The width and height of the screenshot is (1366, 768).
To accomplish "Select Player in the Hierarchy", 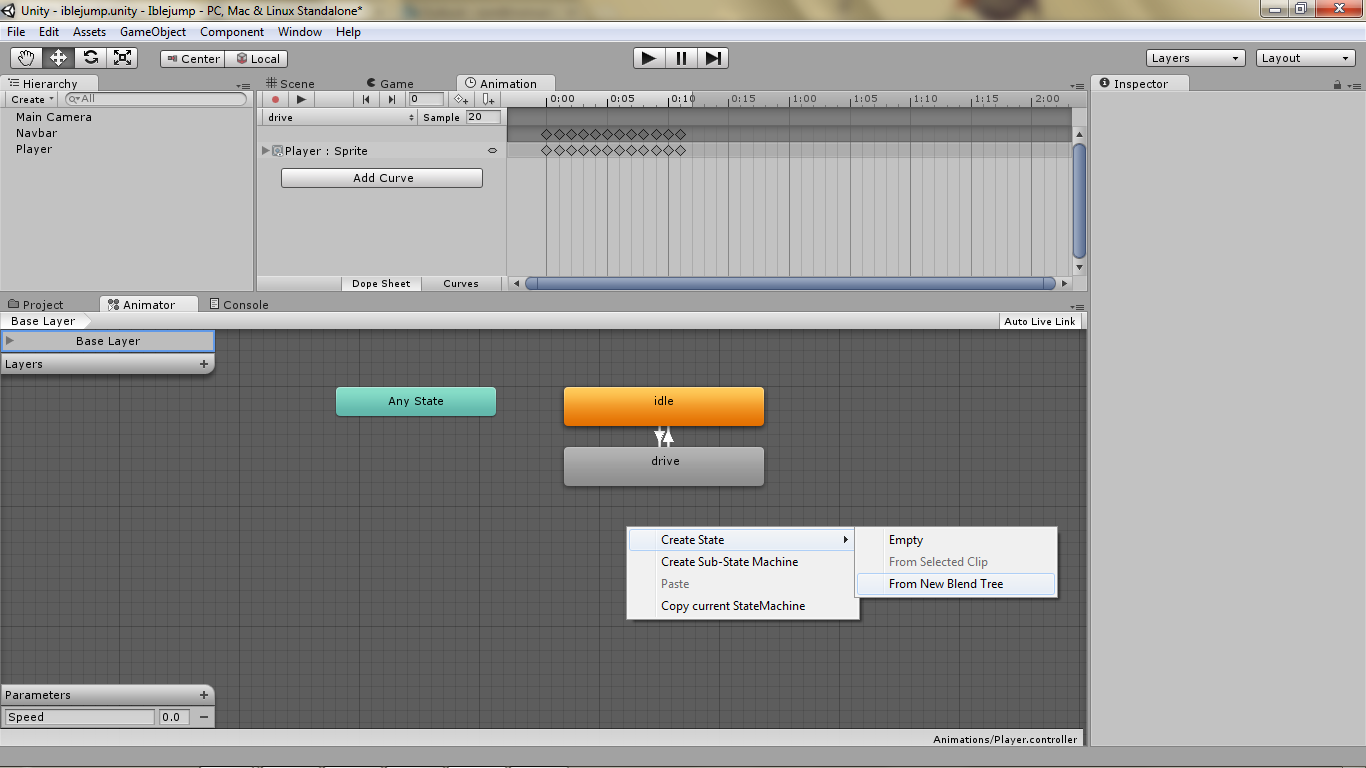I will [34, 149].
